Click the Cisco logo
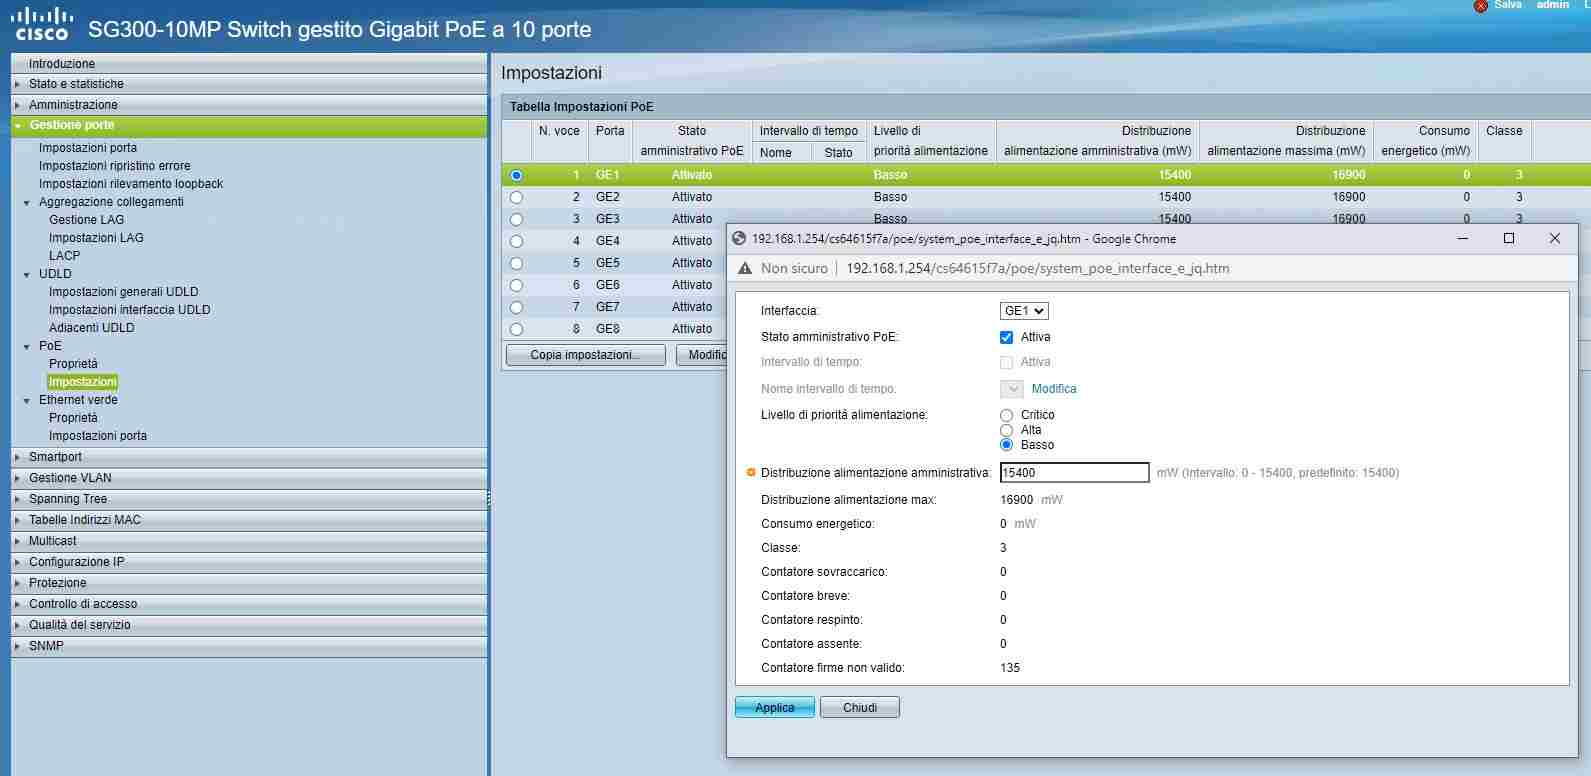The width and height of the screenshot is (1591, 776). click(42, 23)
